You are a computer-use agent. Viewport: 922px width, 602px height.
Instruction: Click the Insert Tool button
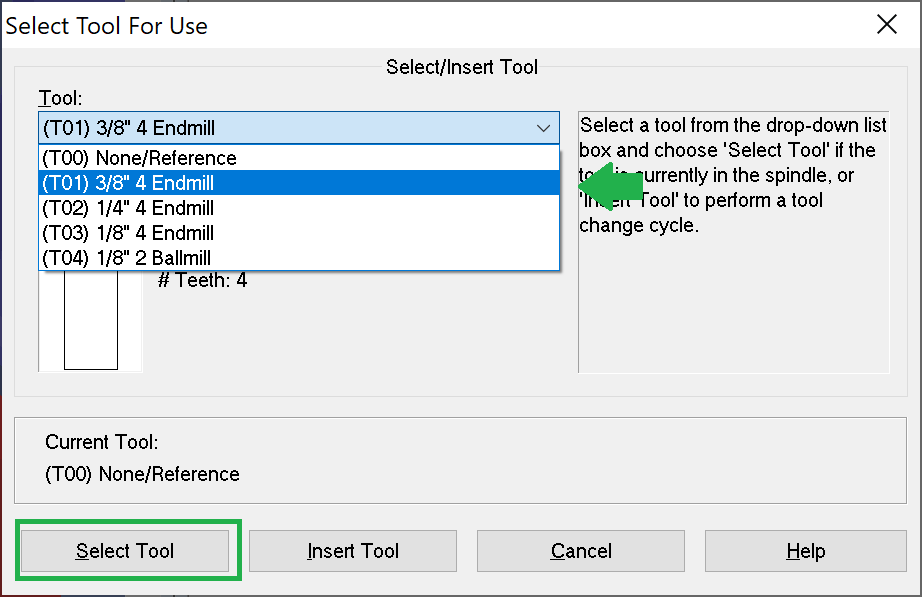coord(353,551)
